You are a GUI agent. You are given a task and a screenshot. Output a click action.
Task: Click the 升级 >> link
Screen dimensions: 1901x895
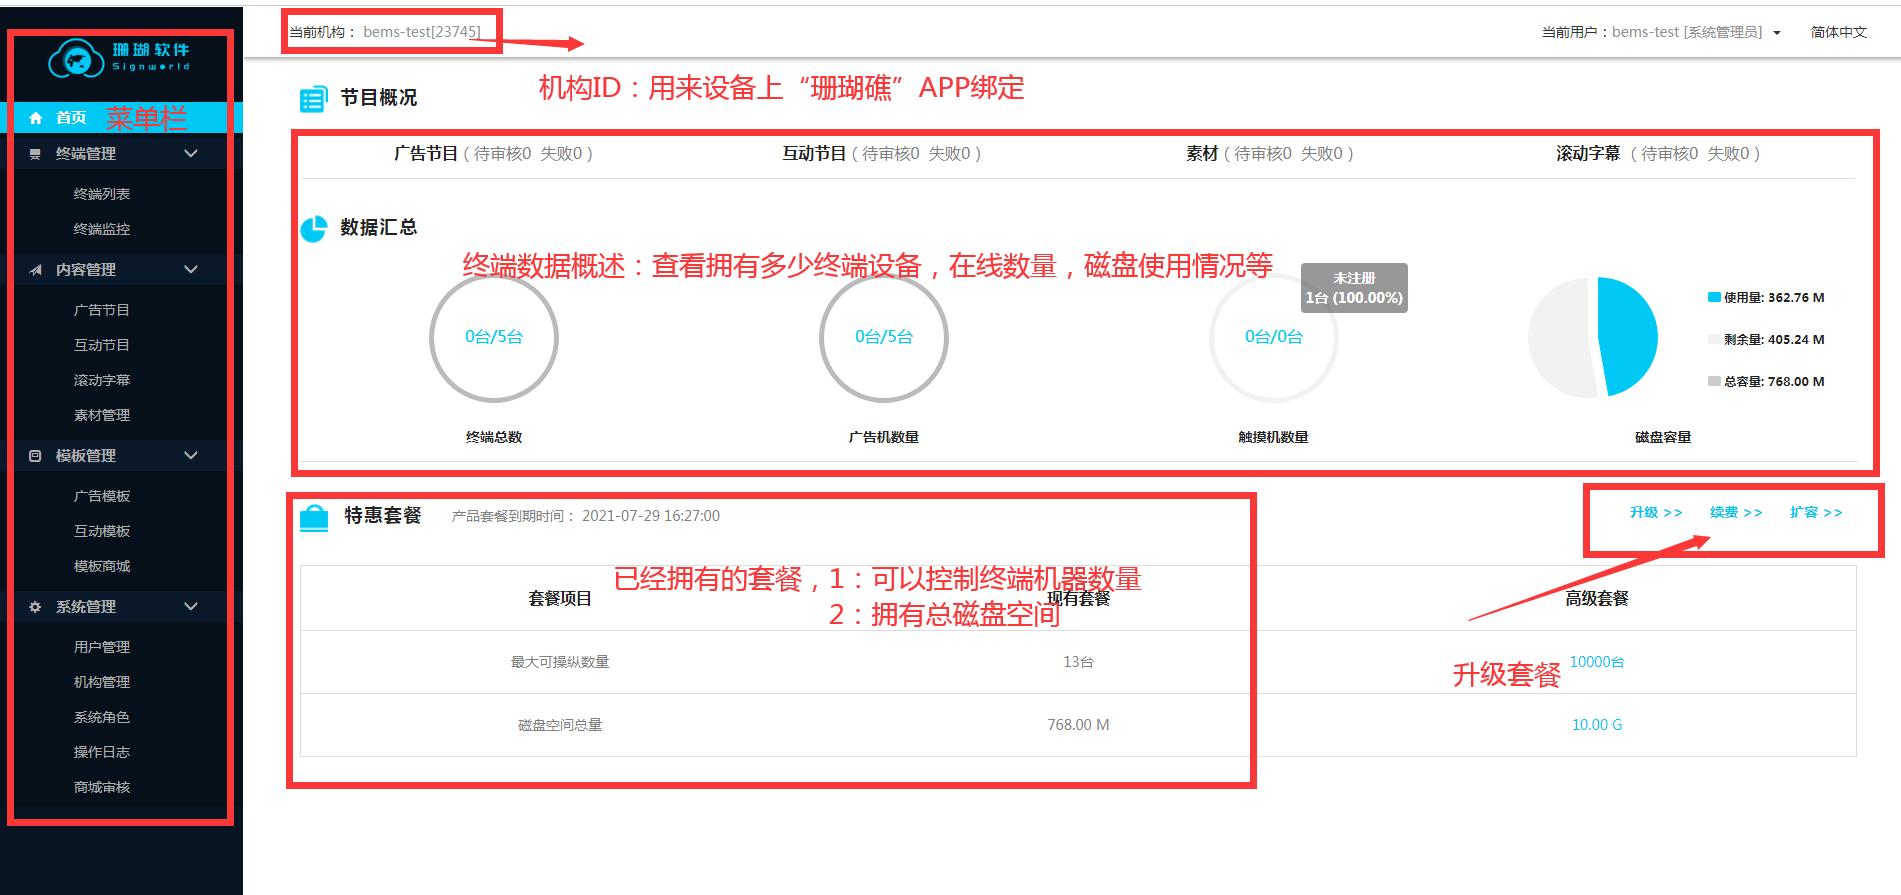click(x=1656, y=513)
